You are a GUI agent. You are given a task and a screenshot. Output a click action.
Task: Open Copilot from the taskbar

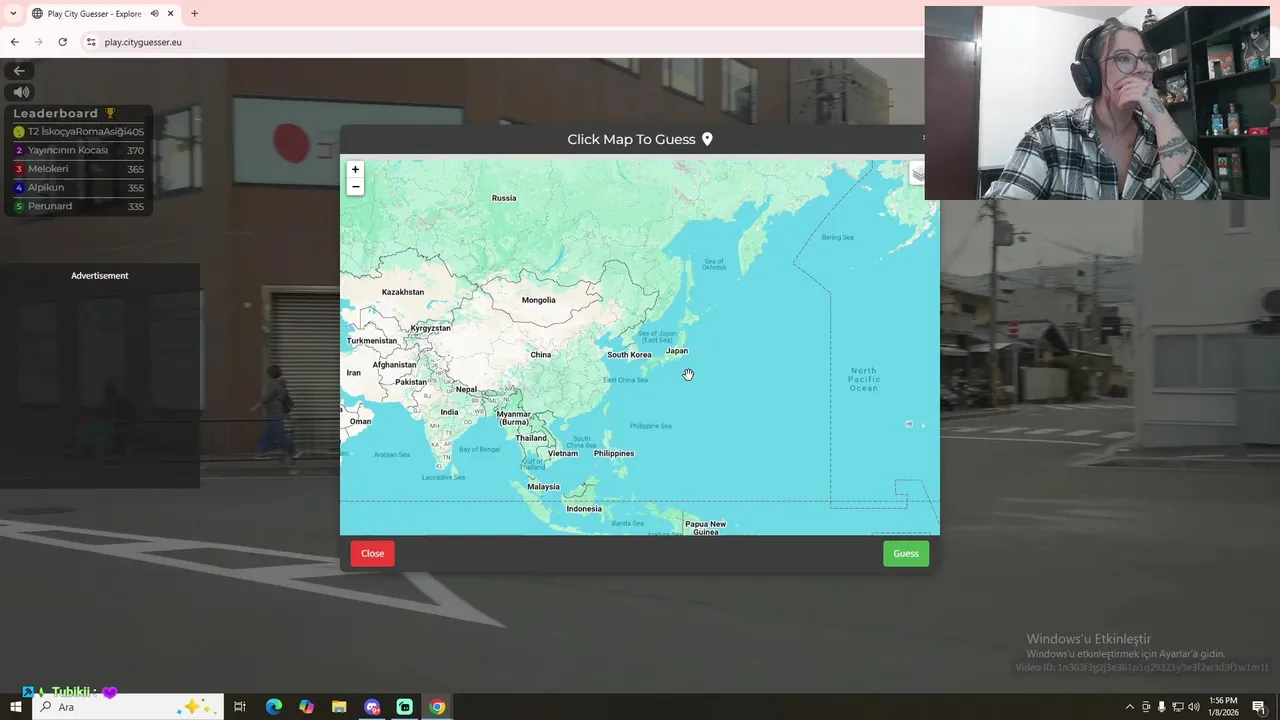[x=306, y=707]
